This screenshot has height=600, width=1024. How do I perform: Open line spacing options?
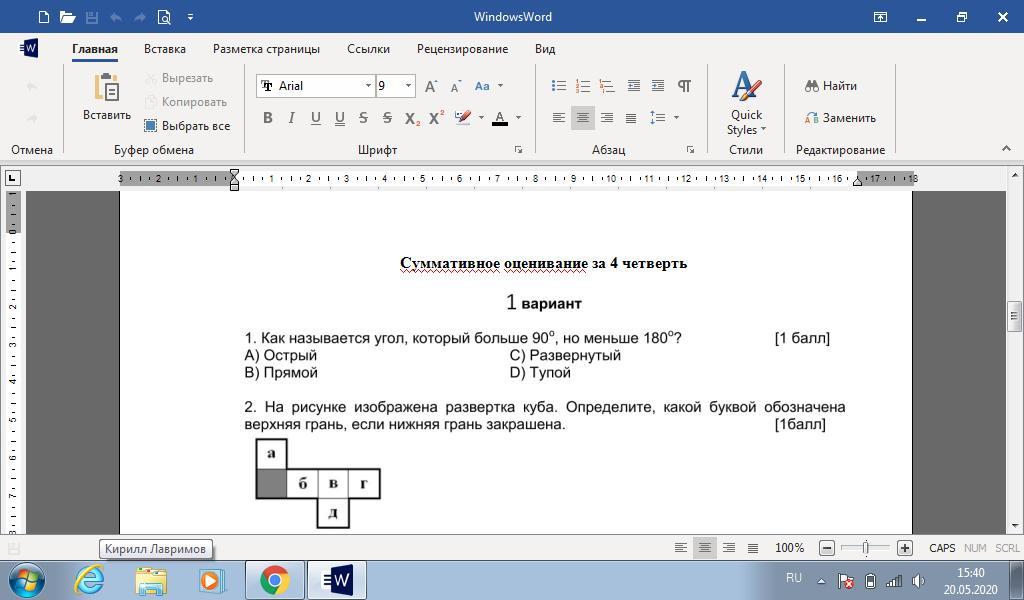point(664,118)
